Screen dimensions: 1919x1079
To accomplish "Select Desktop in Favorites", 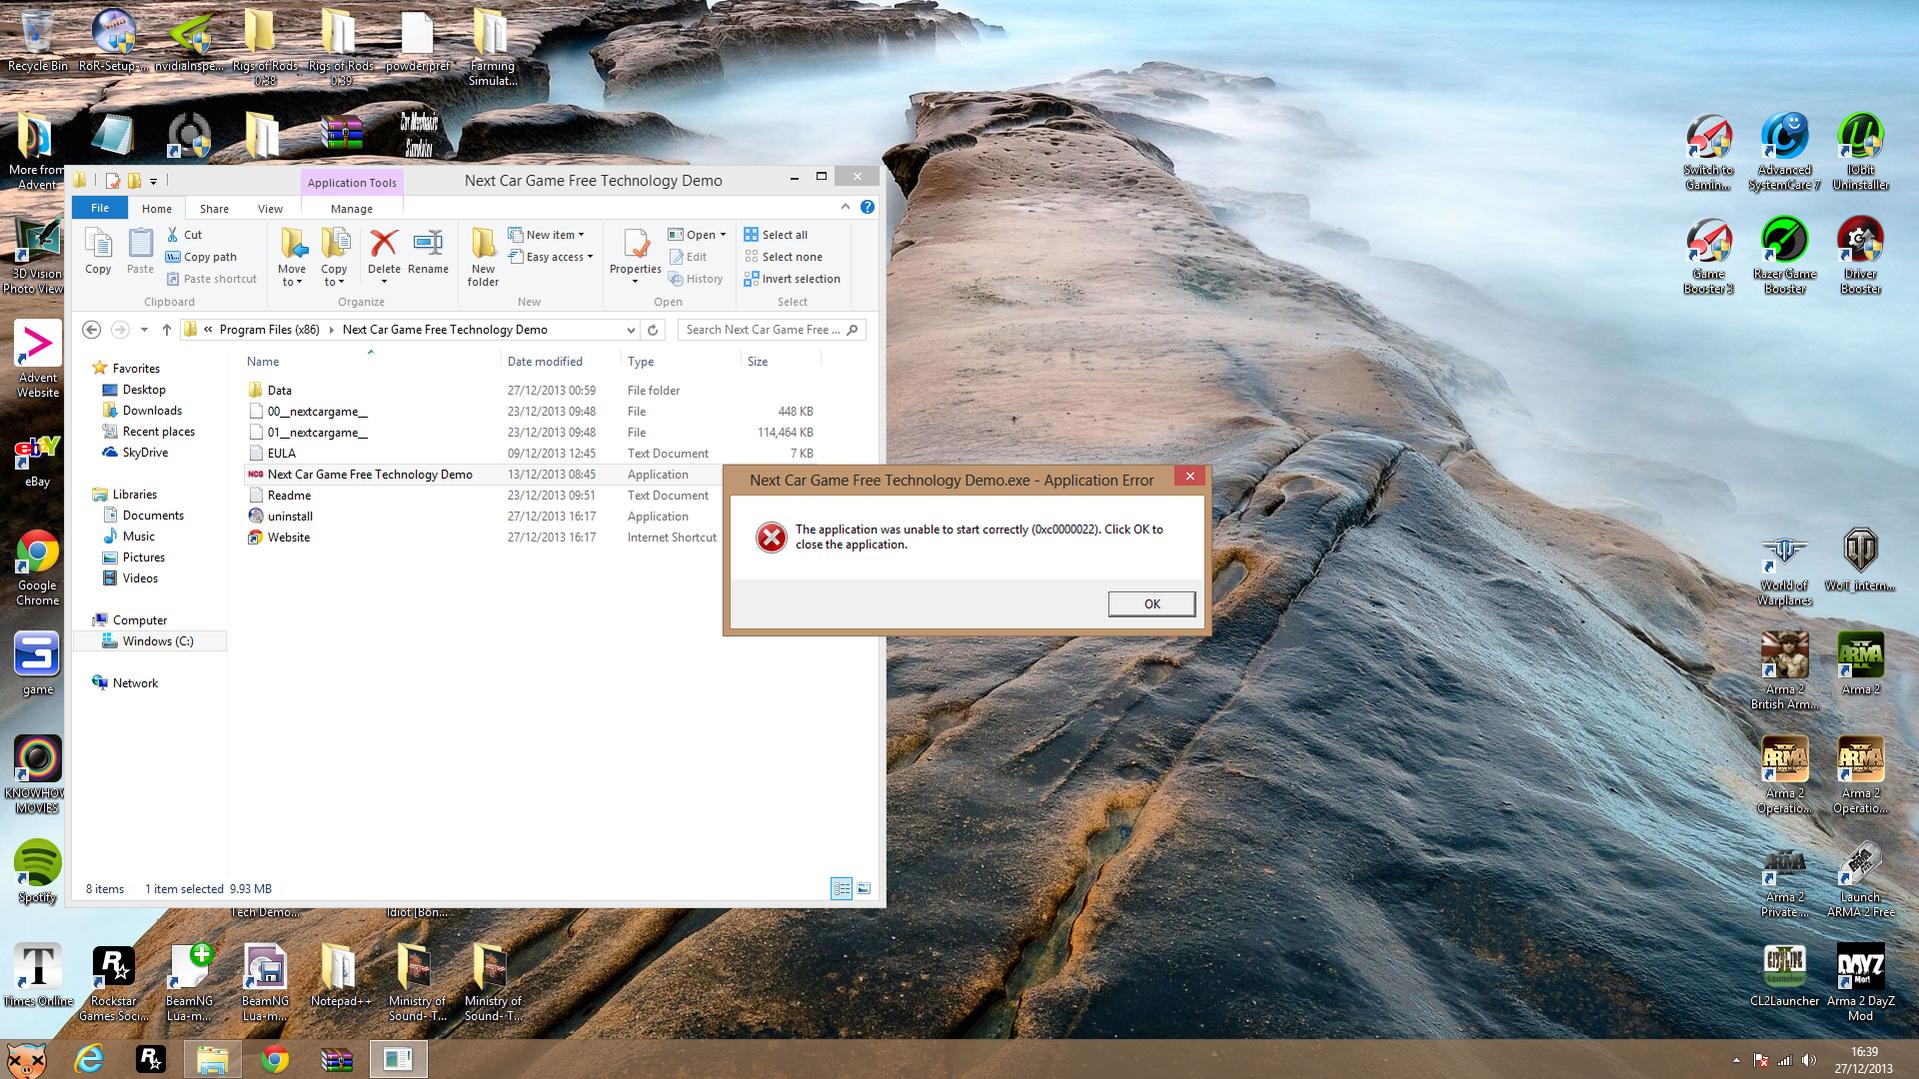I will 144,389.
